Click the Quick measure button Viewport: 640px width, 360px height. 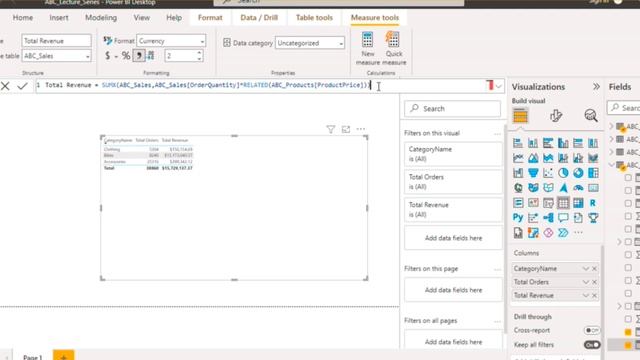pyautogui.click(x=394, y=48)
